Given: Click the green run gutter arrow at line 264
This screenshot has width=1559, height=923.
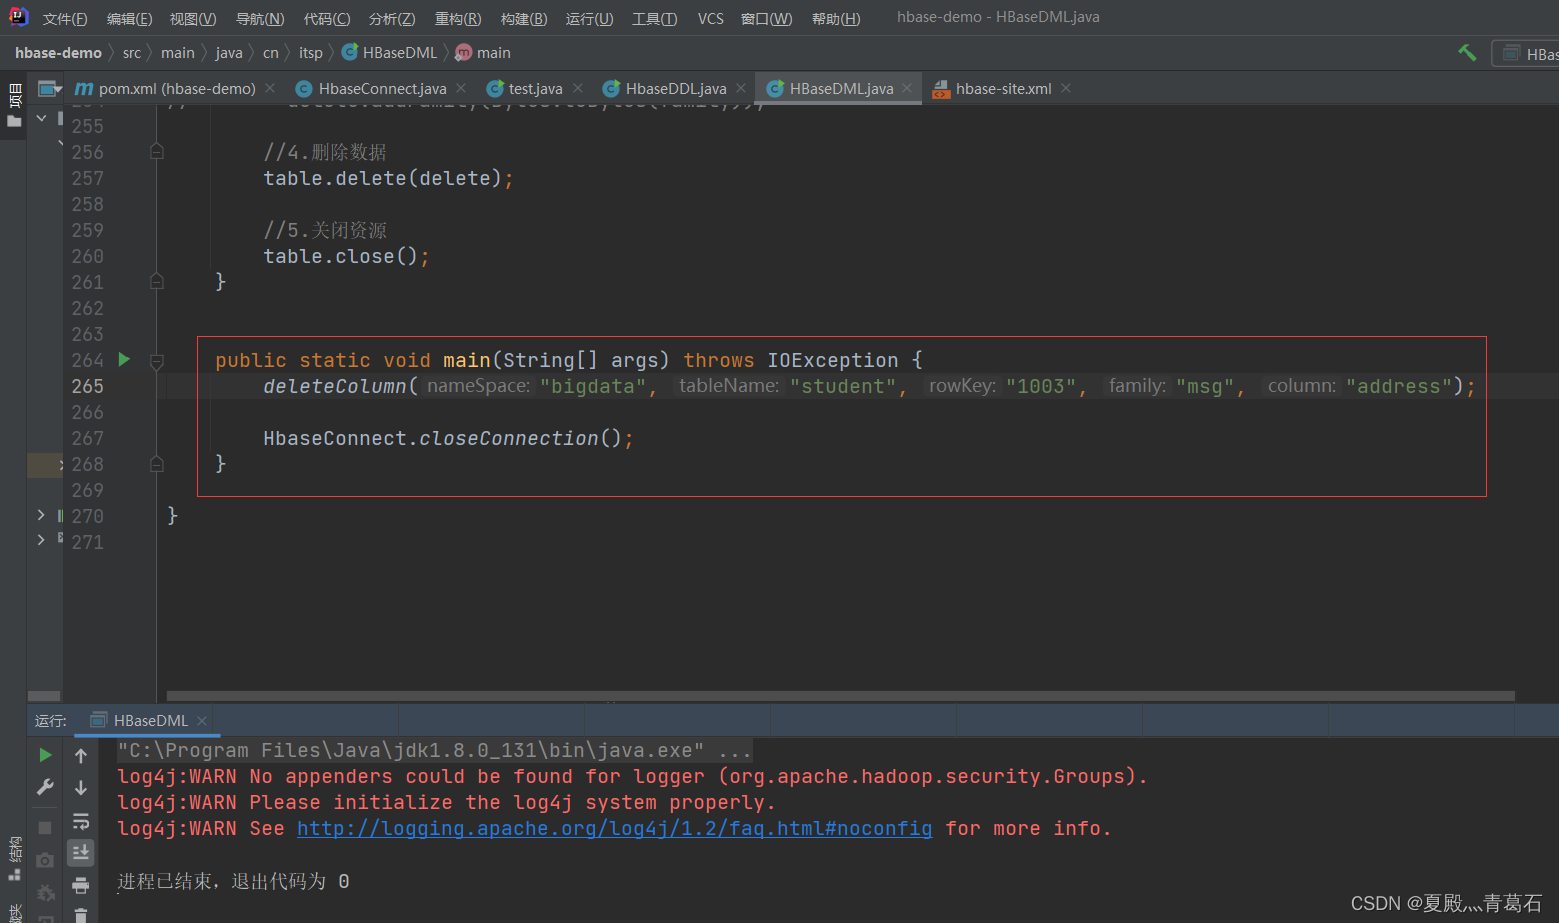Looking at the screenshot, I should [x=124, y=359].
